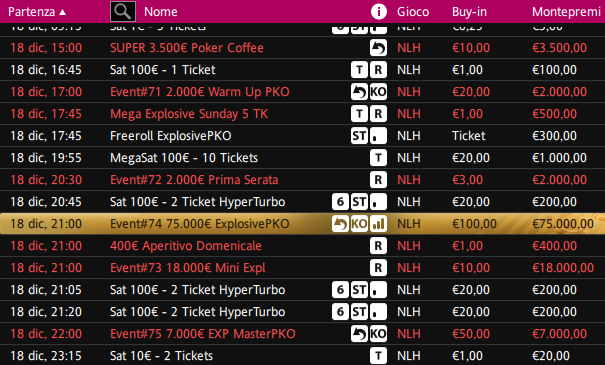The image size is (605, 365).
Task: Click the T icon on Mega Explosive Sunday 5 TK
Action: [x=359, y=114]
